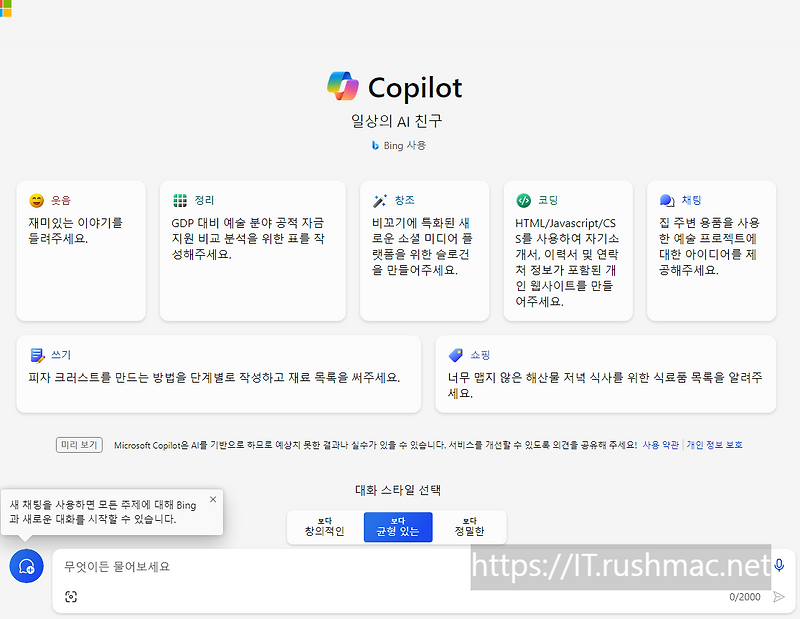The height and width of the screenshot is (619, 800).
Task: Click the image upload icon in the chat box
Action: click(71, 596)
